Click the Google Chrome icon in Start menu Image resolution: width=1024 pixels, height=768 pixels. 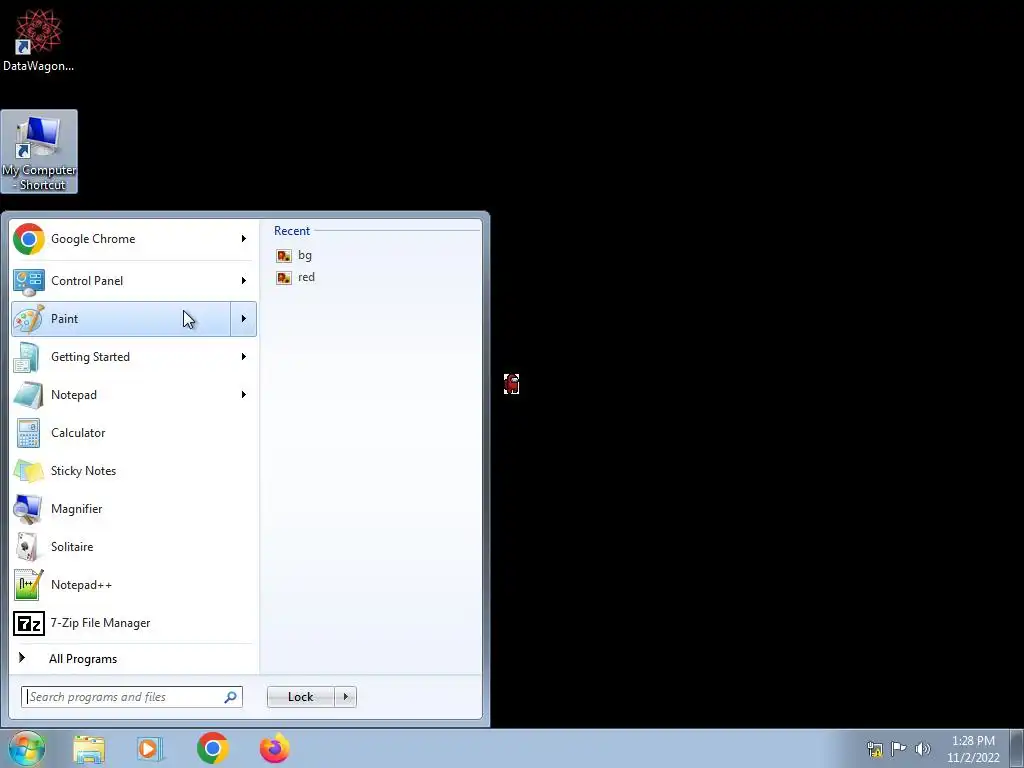point(29,239)
